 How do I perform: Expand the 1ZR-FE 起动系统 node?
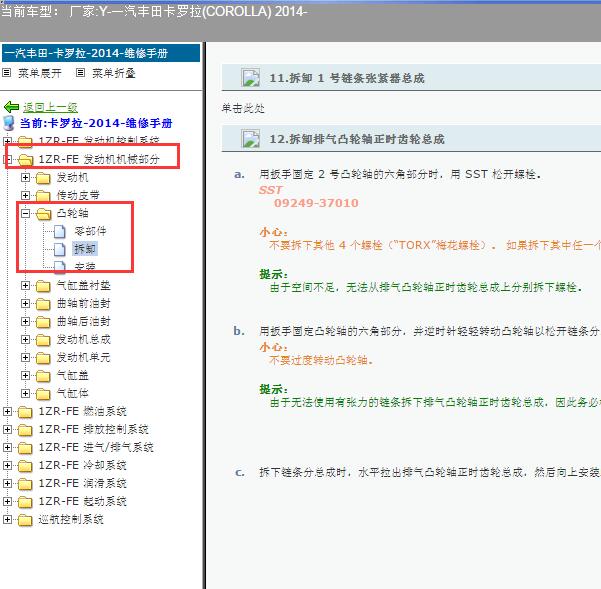(7, 501)
